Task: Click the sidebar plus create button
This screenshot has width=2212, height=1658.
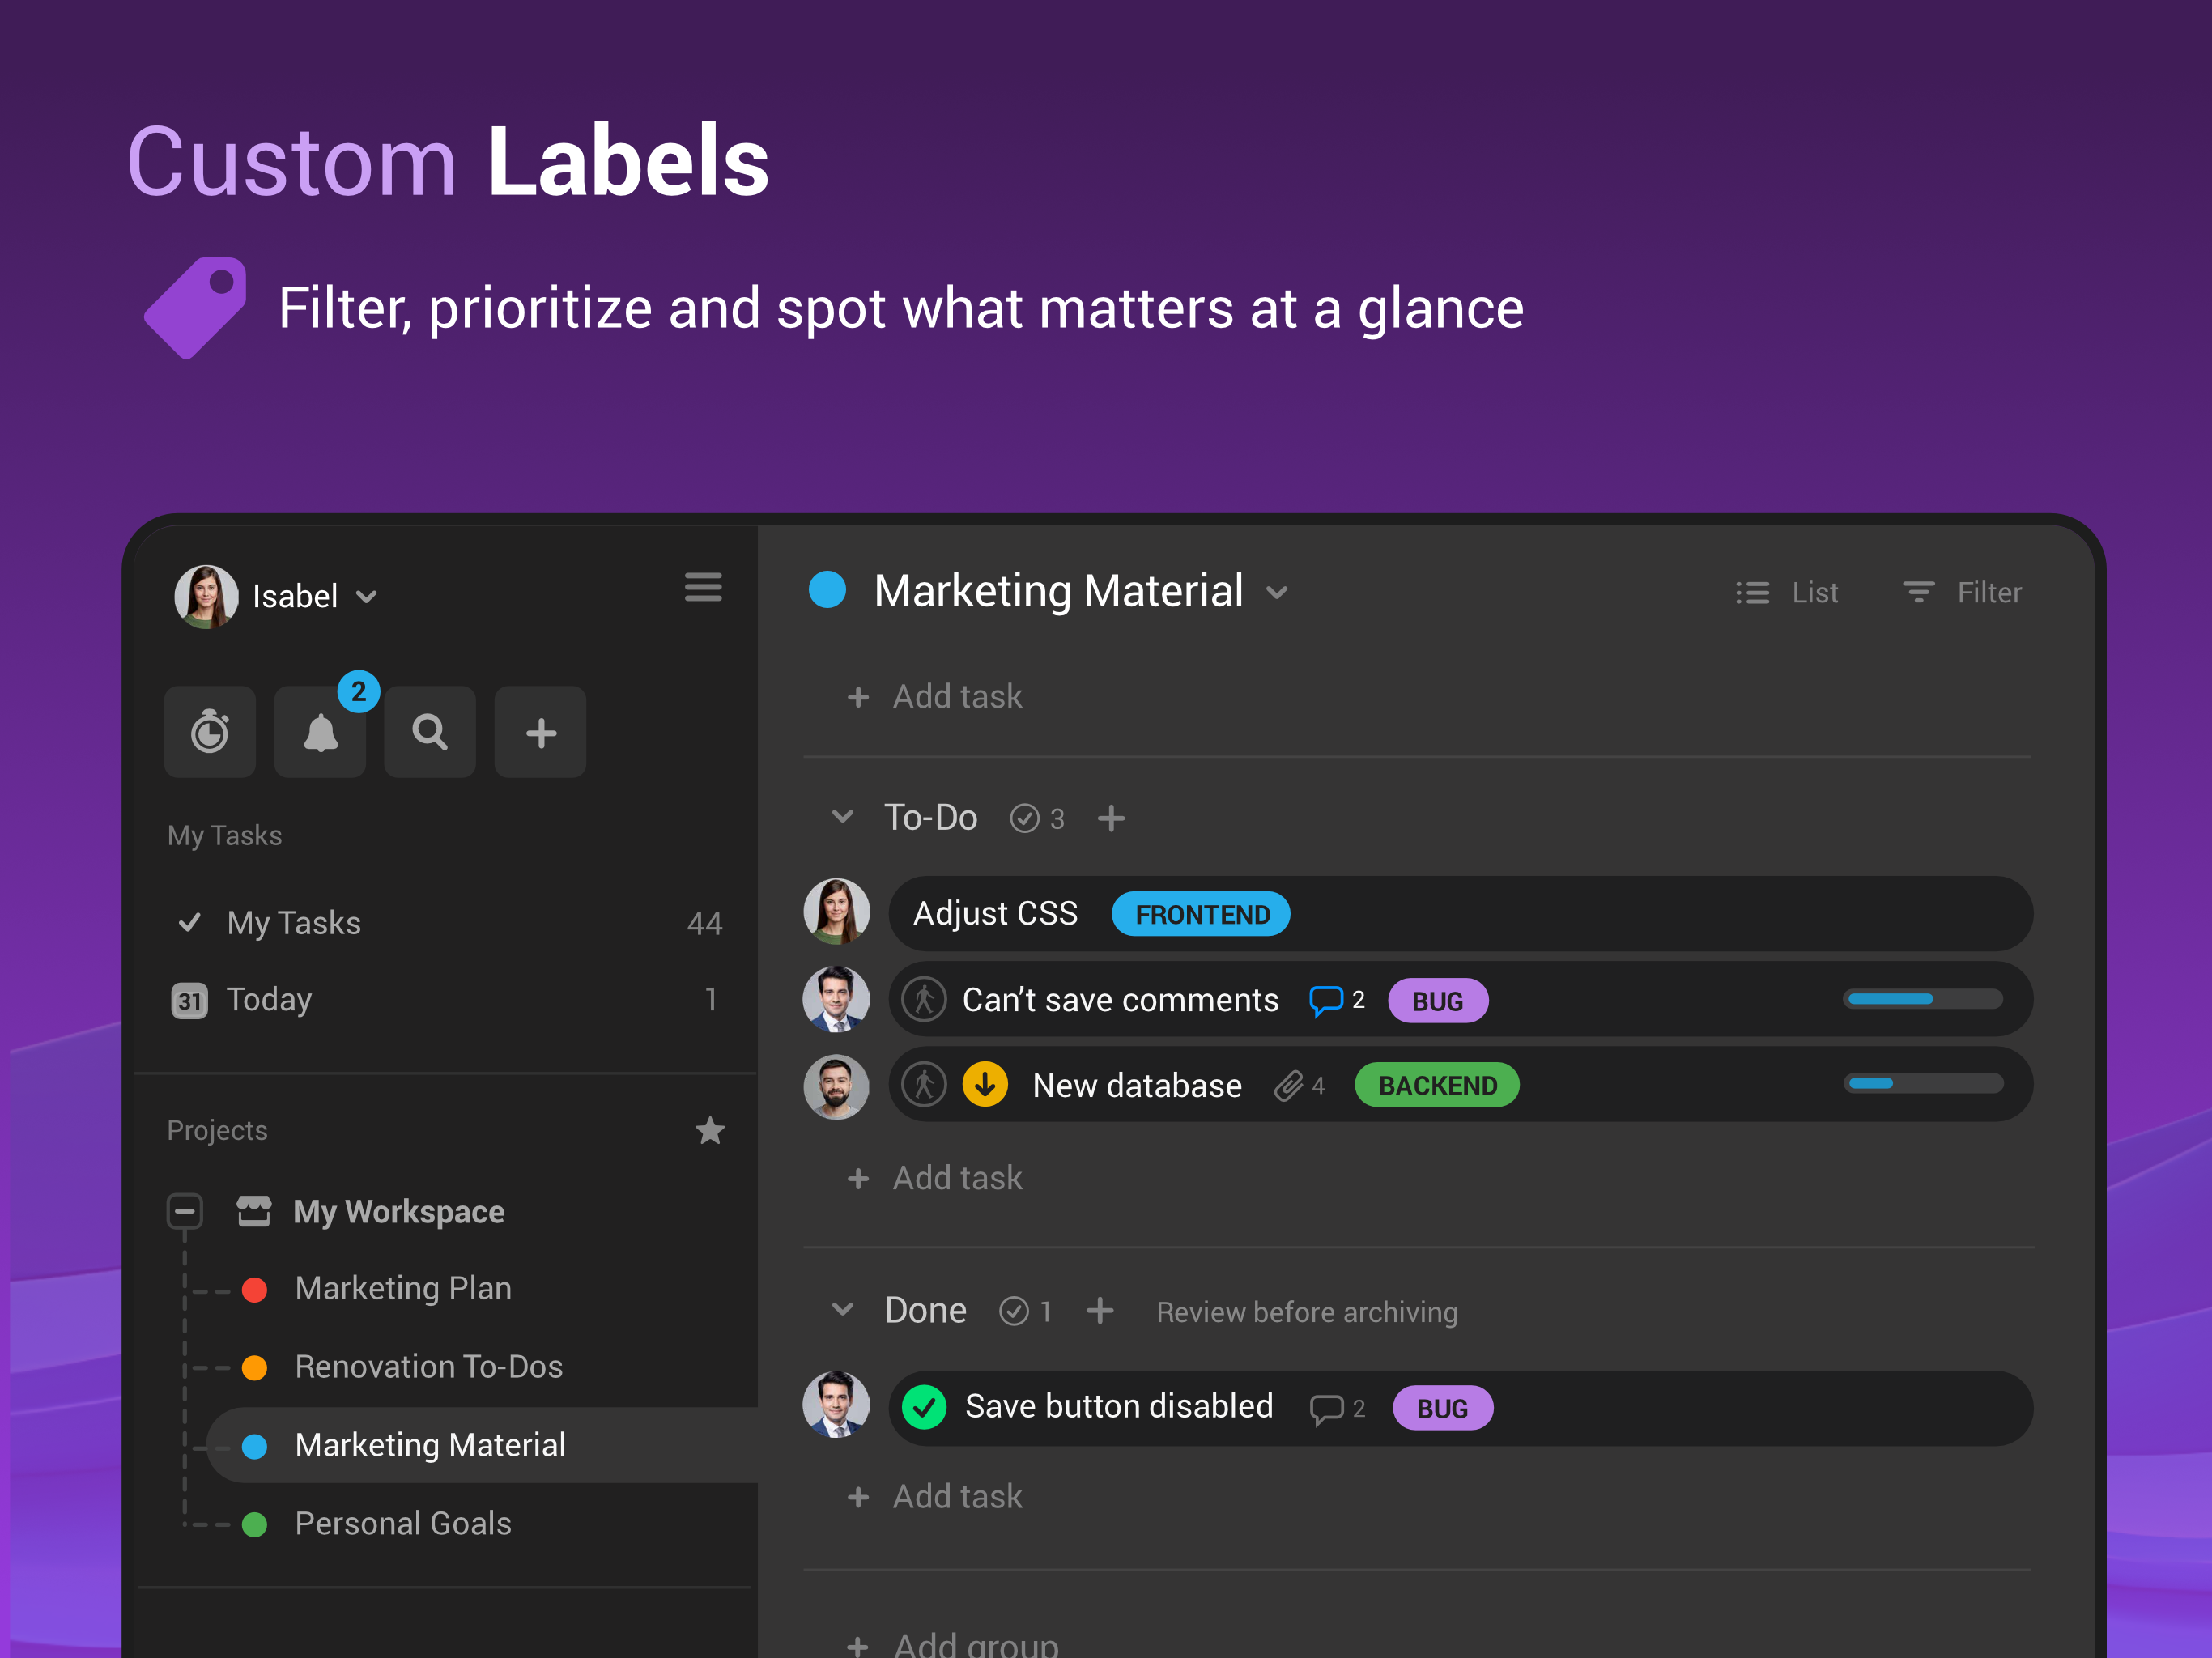Action: [540, 732]
